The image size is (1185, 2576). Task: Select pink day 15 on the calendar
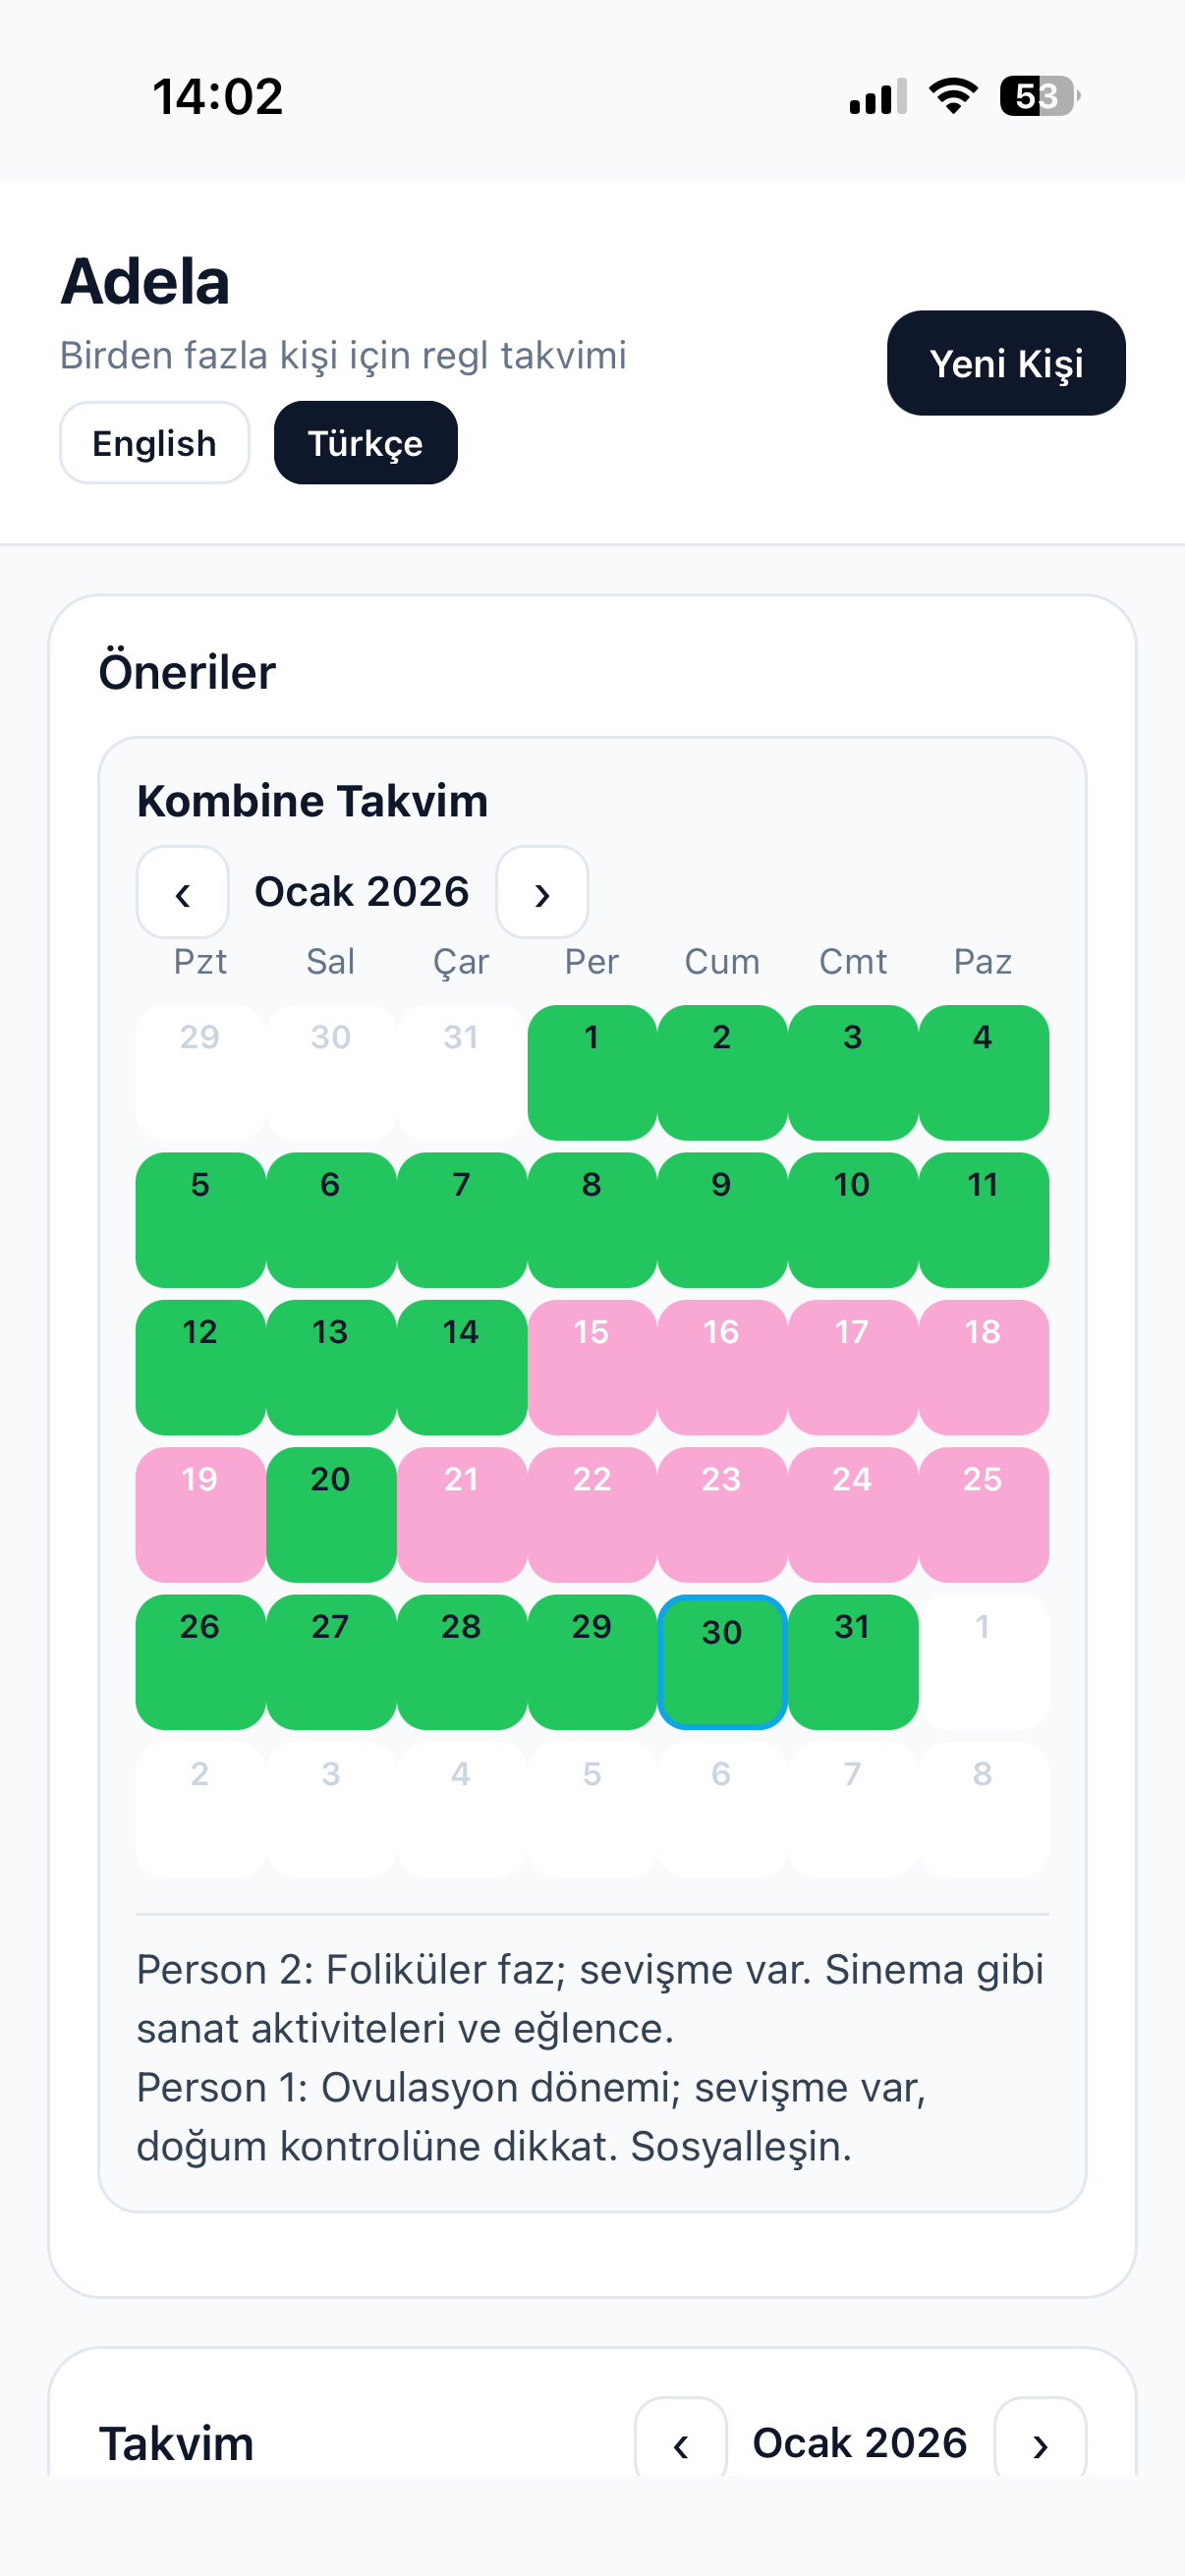coord(591,1368)
